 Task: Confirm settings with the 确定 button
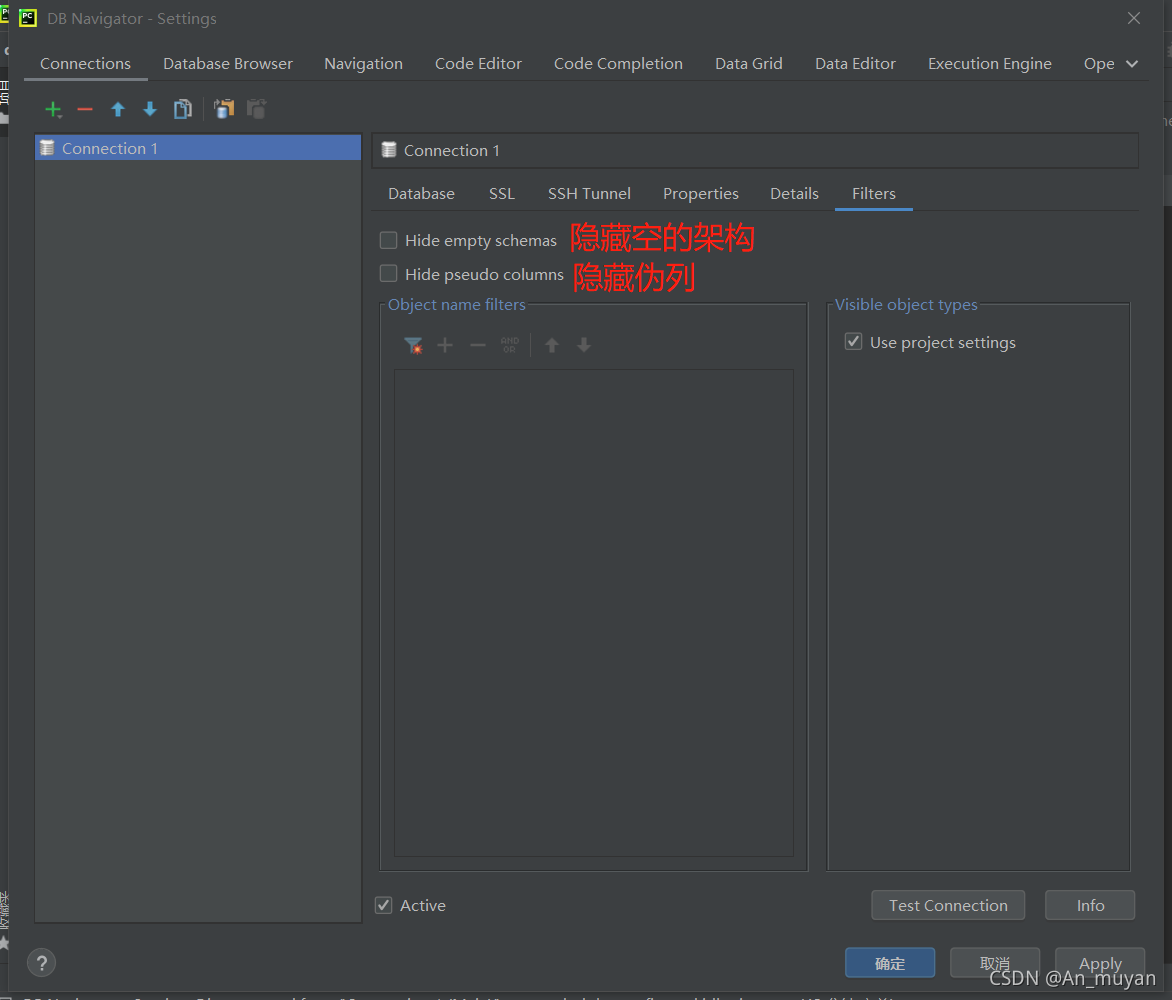click(889, 963)
